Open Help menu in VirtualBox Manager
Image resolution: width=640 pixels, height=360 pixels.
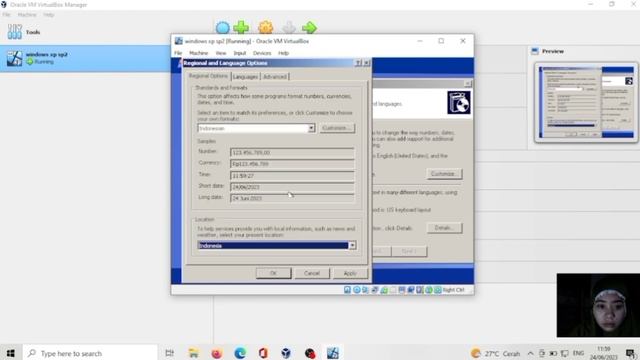pyautogui.click(x=49, y=15)
